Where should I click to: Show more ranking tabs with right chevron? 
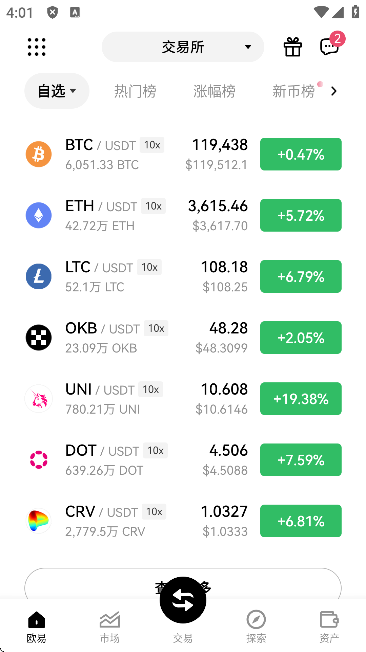pos(334,91)
